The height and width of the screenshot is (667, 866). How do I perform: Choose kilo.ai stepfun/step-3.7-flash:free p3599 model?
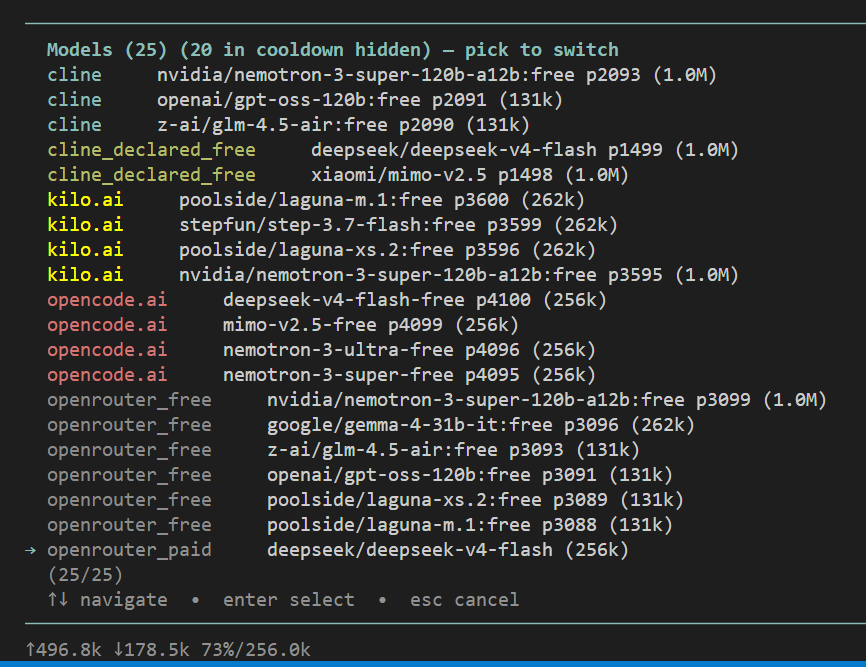(x=332, y=225)
